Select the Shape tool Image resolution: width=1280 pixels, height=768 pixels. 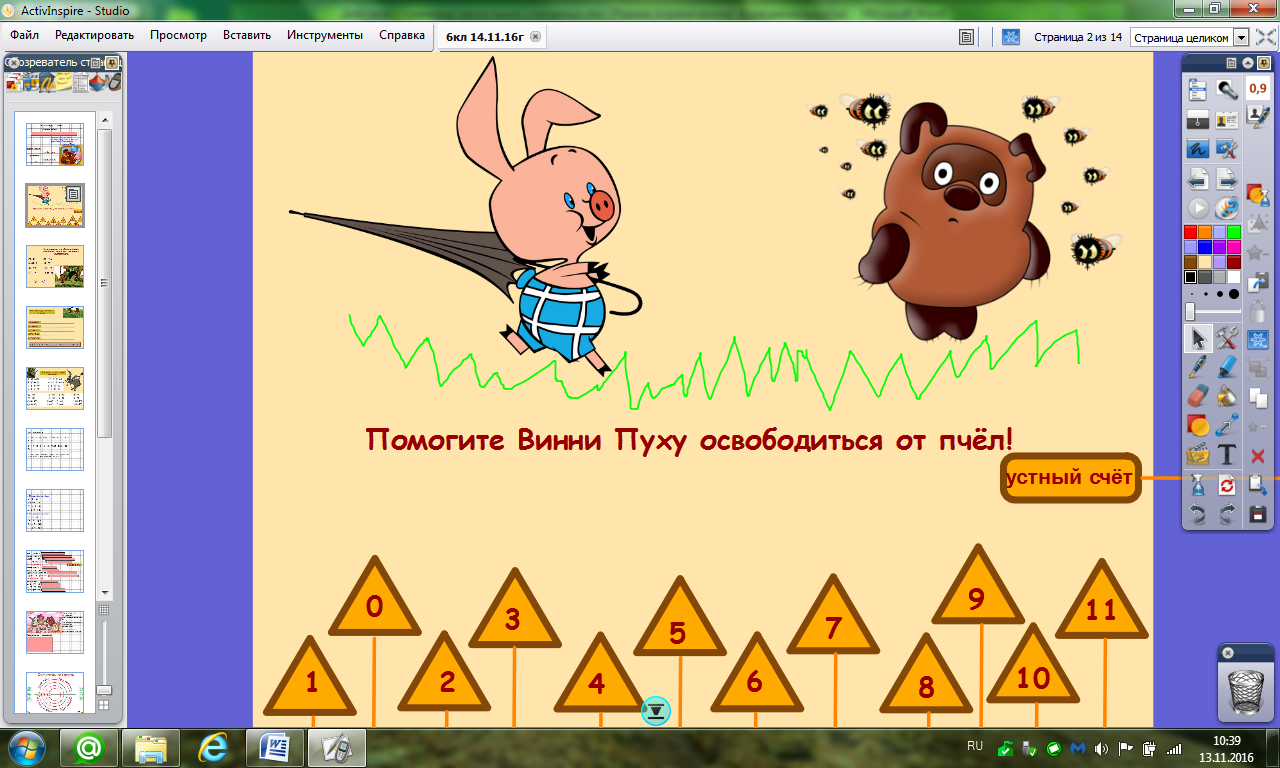pos(1198,426)
